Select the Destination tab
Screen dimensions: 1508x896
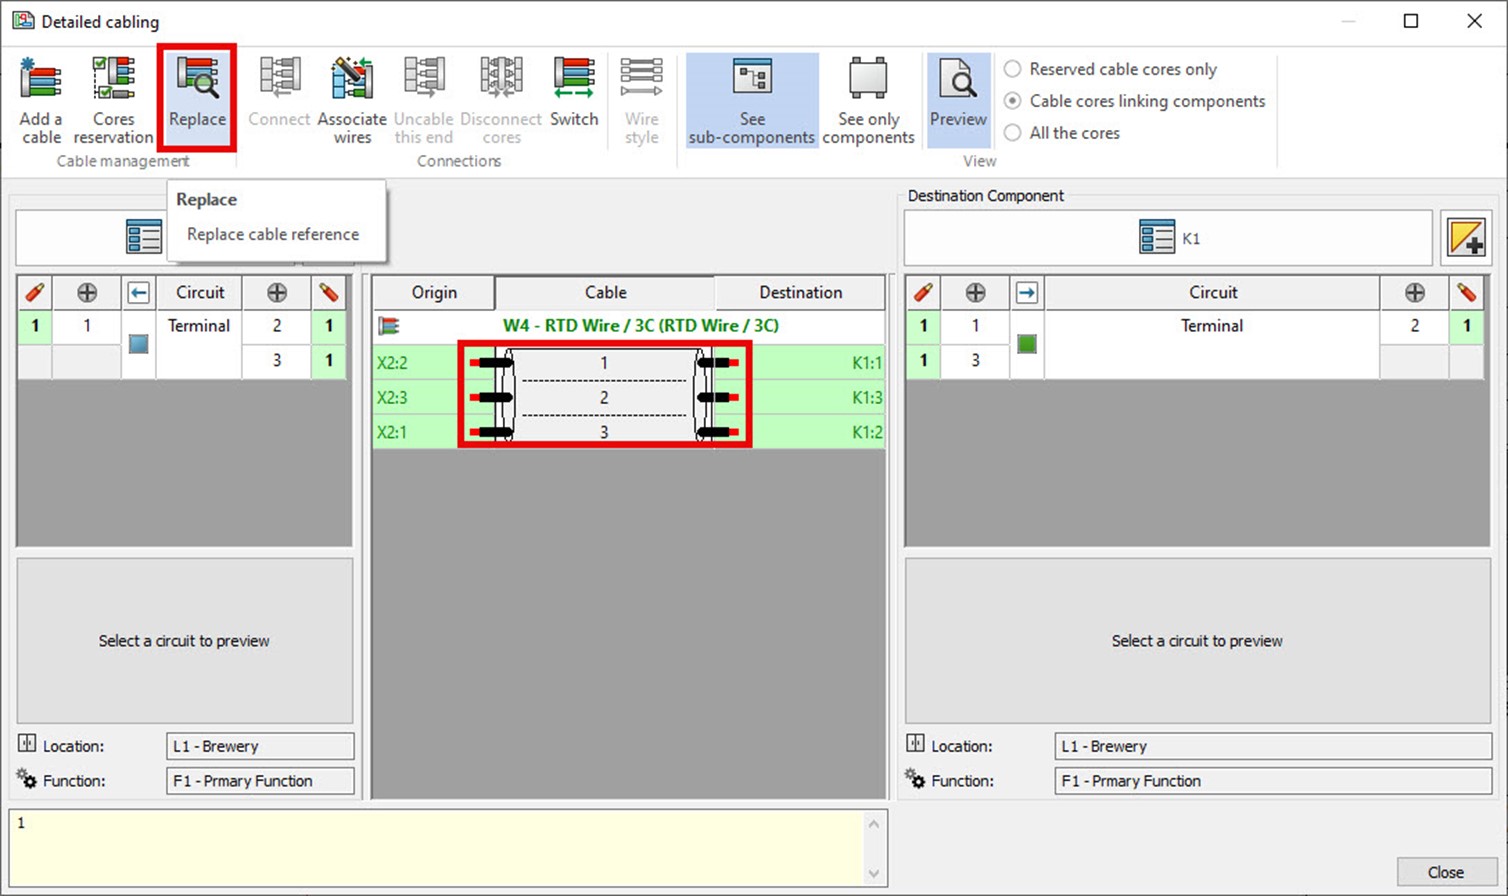click(x=799, y=292)
